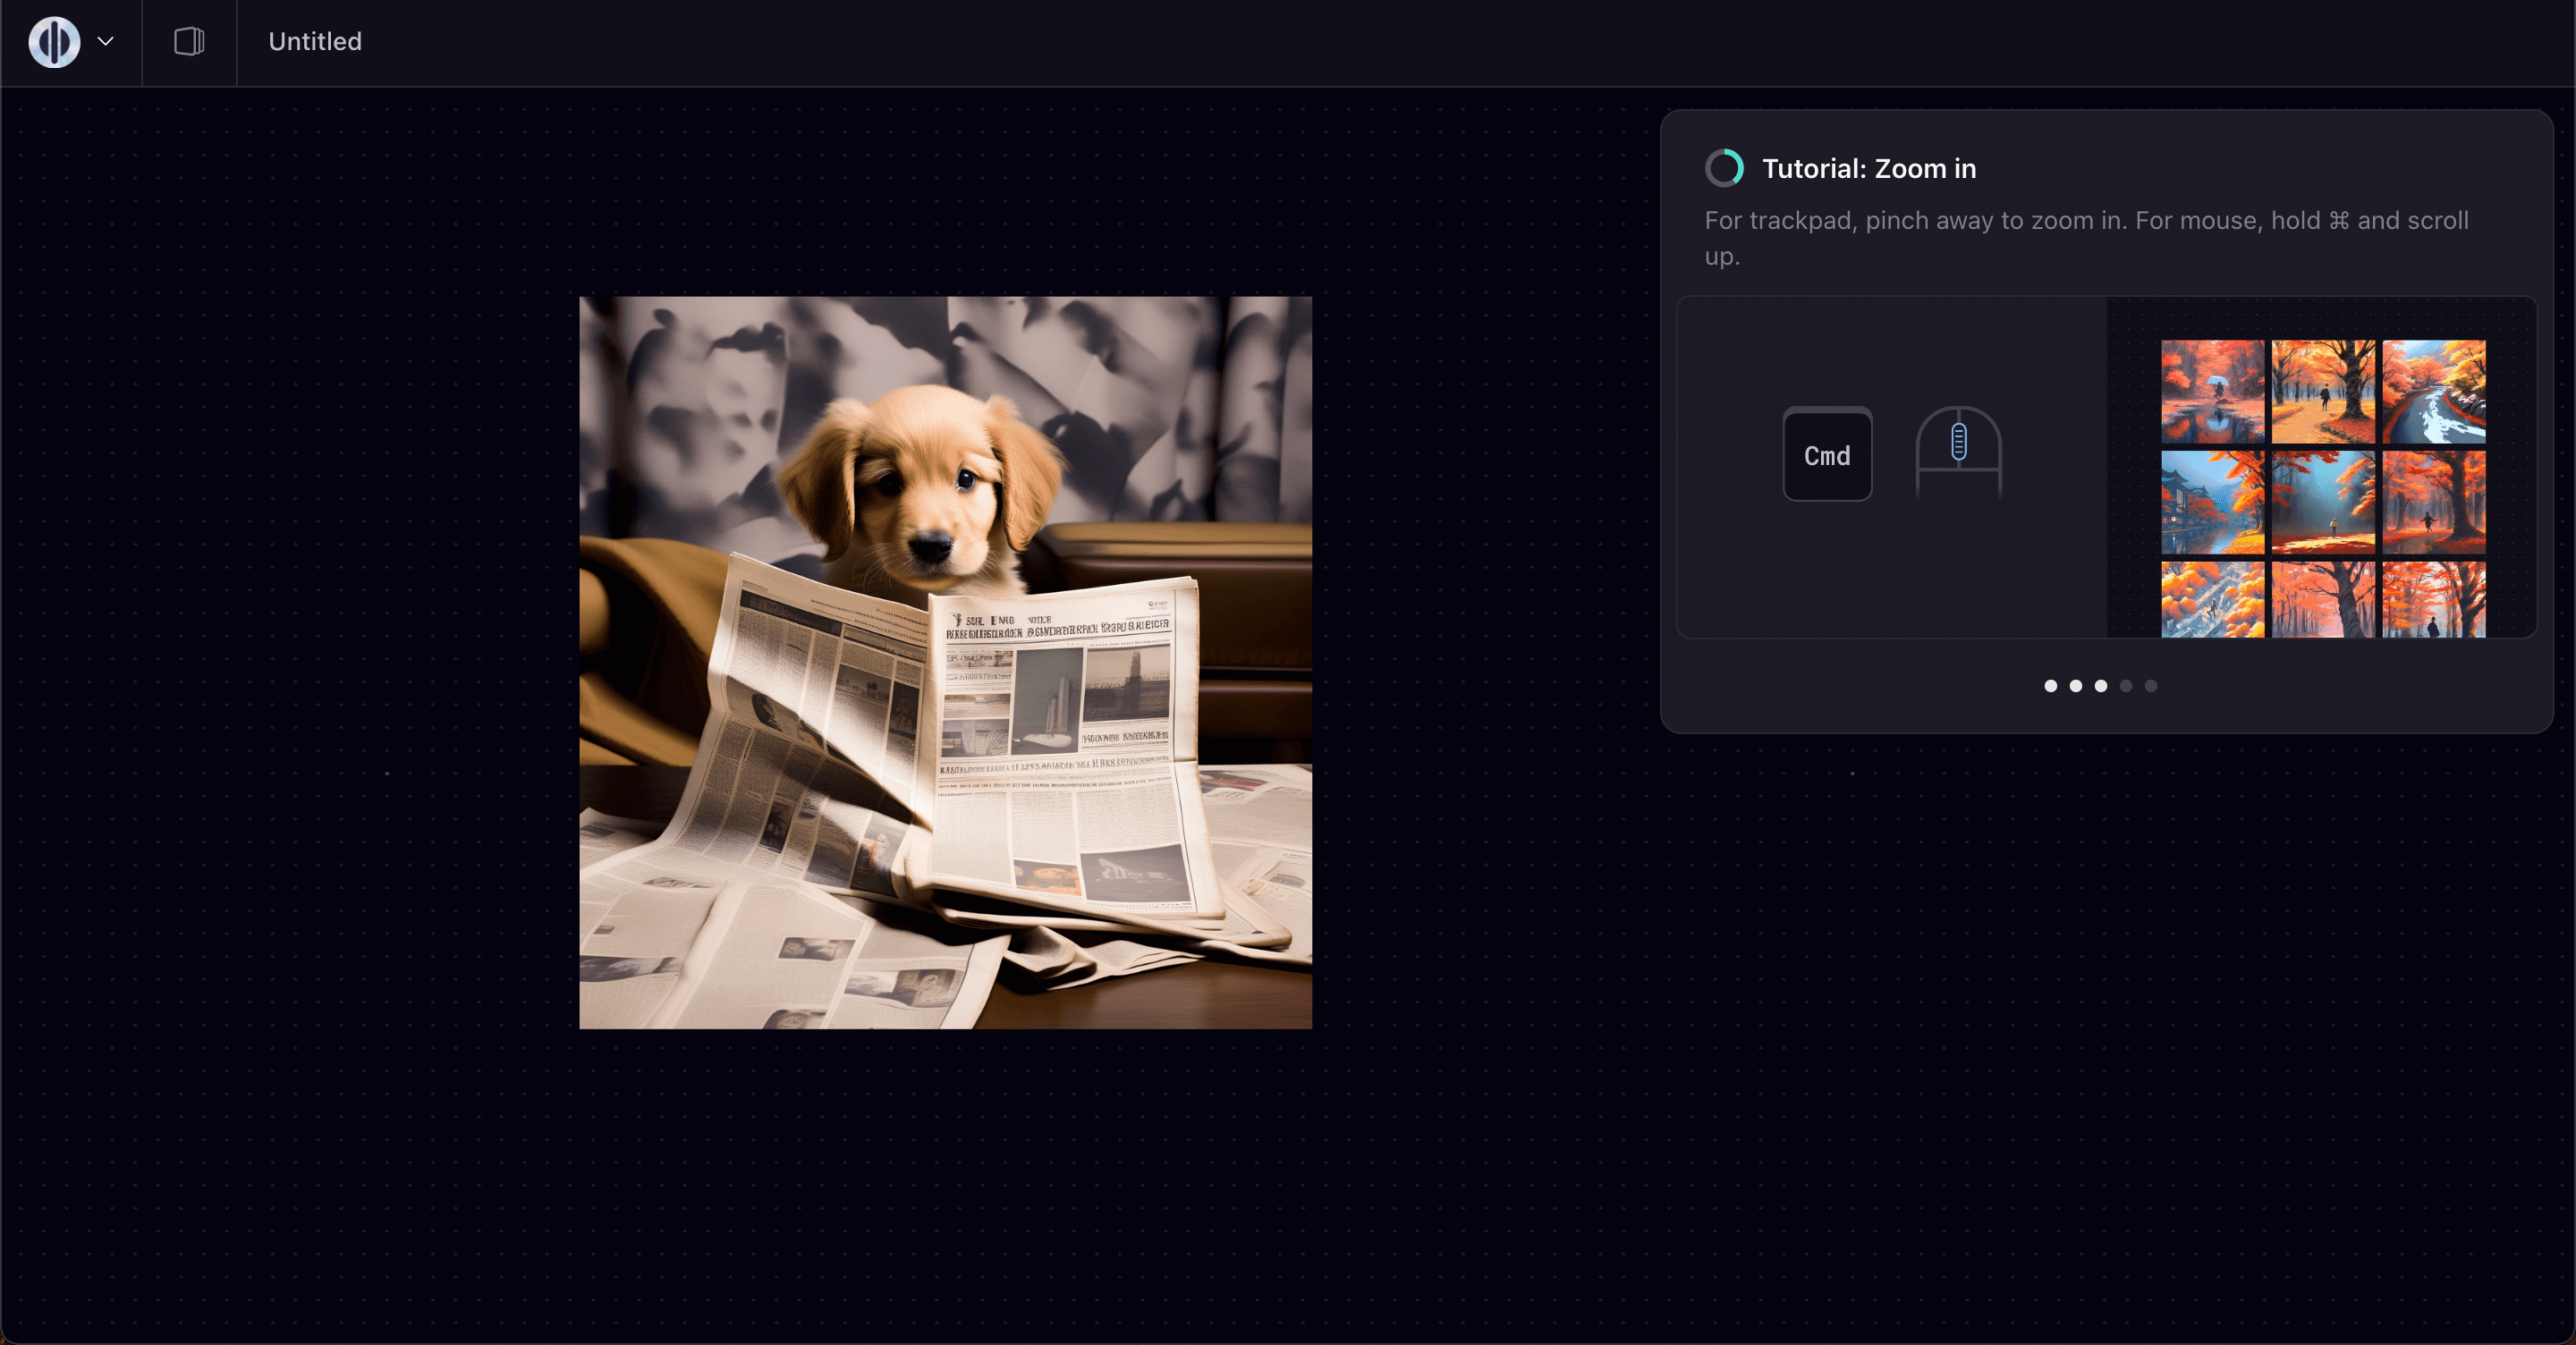The image size is (2576, 1345).
Task: Select the Japanese house by lake thumbnail
Action: pyautogui.click(x=2212, y=502)
